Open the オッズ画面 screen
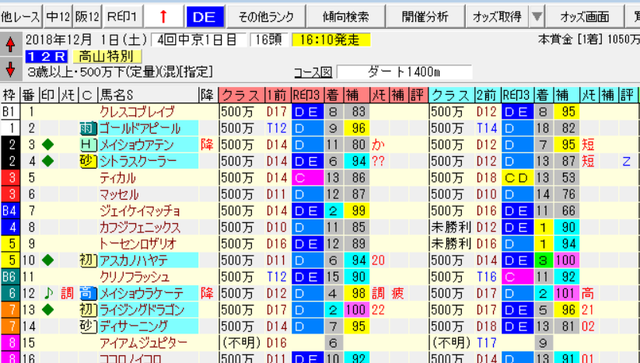This screenshot has height=363, width=640. point(584,16)
